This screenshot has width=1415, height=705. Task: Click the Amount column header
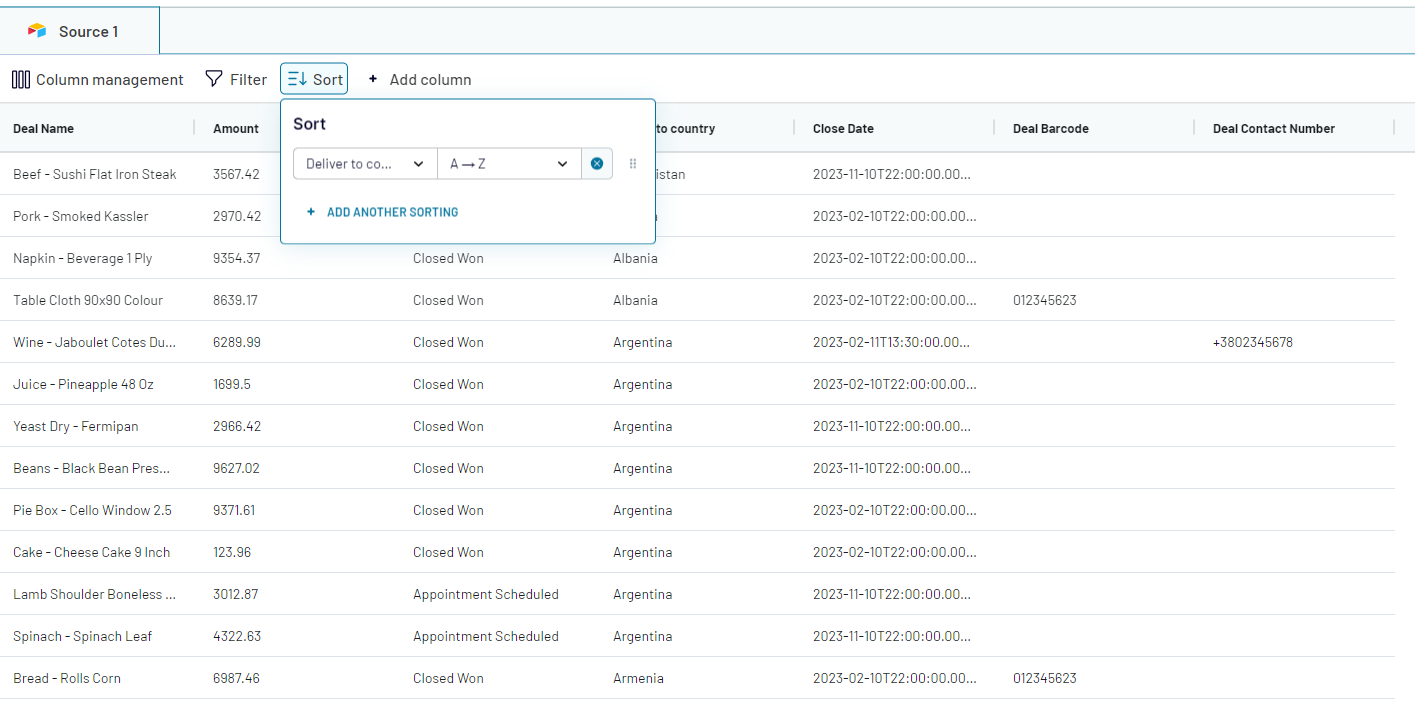point(236,128)
